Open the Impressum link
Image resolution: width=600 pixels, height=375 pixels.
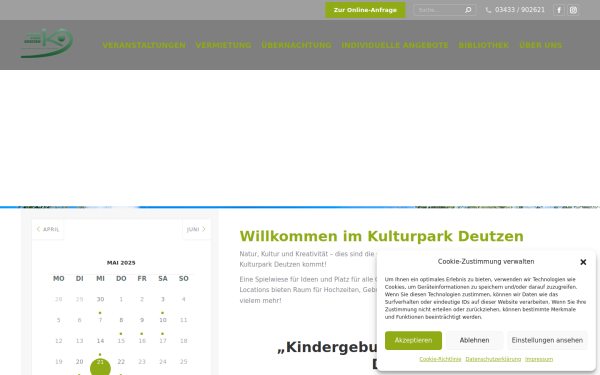coord(539,359)
